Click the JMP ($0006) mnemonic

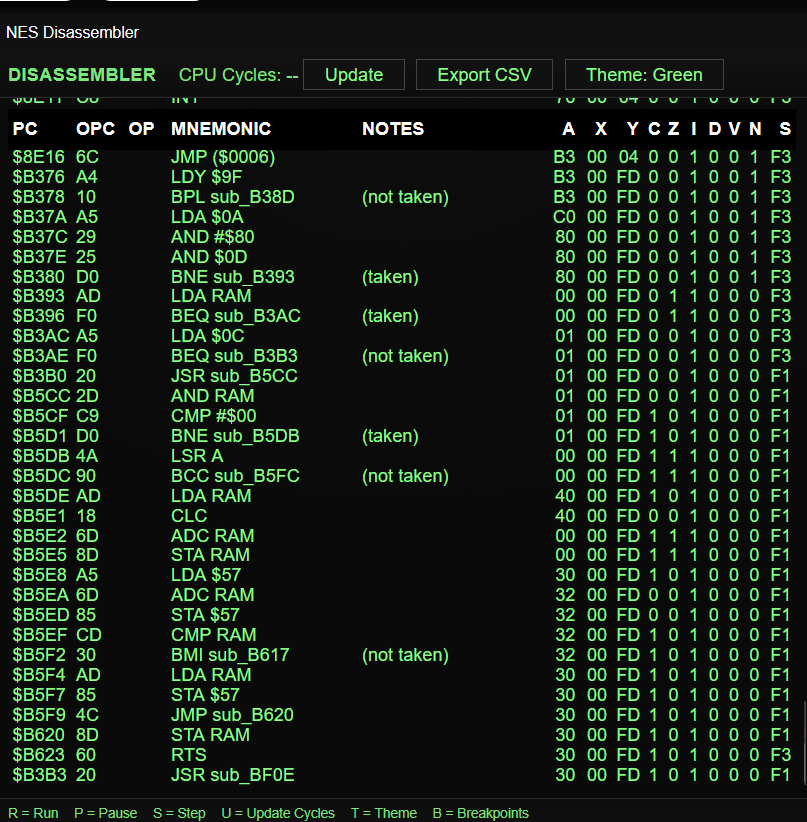coord(223,157)
